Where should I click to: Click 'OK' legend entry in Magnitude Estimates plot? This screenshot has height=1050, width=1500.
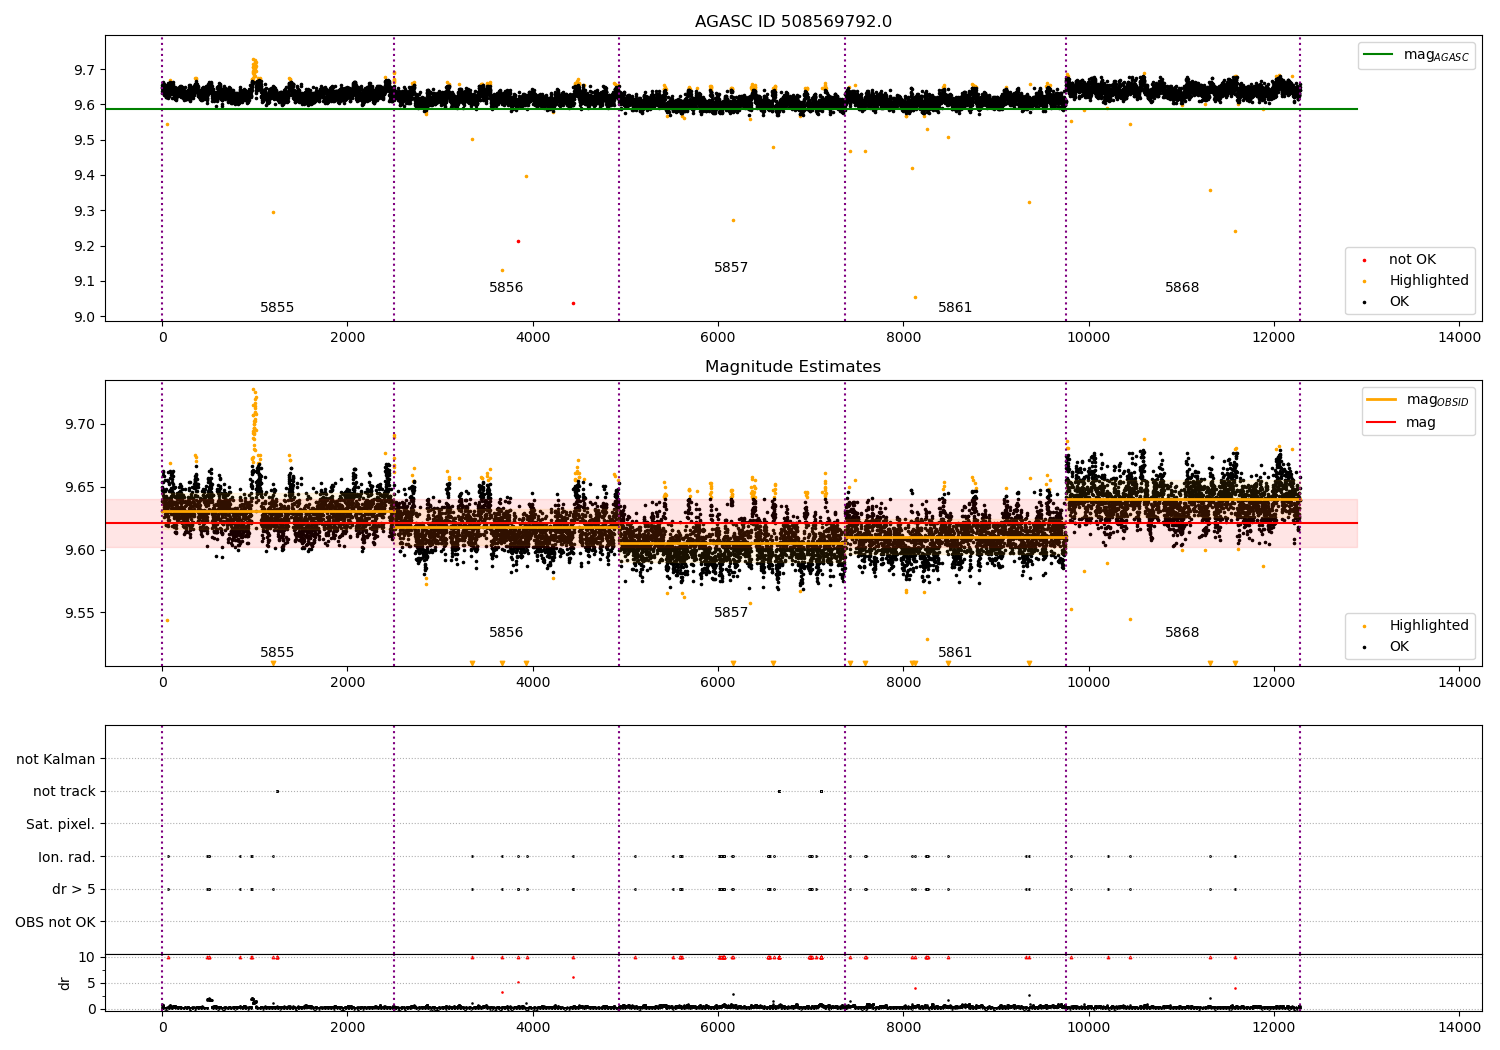tap(1399, 647)
